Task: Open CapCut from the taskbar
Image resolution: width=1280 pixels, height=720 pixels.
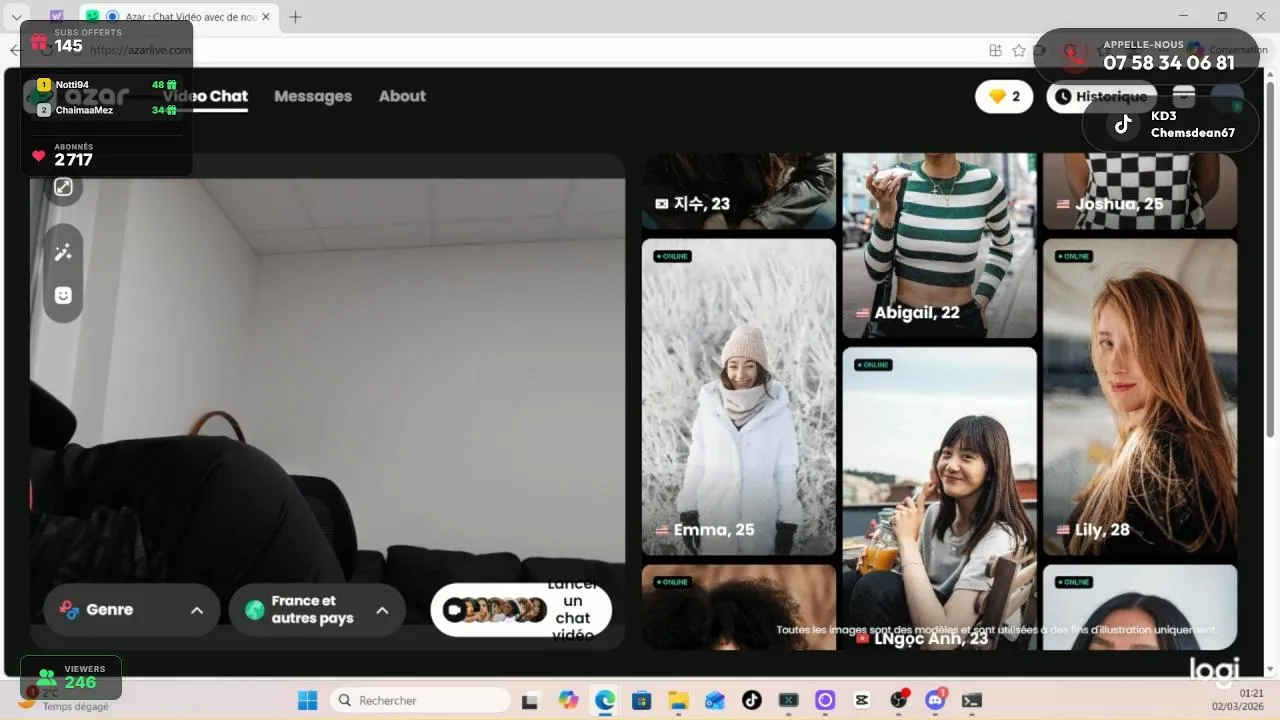Action: tap(862, 701)
